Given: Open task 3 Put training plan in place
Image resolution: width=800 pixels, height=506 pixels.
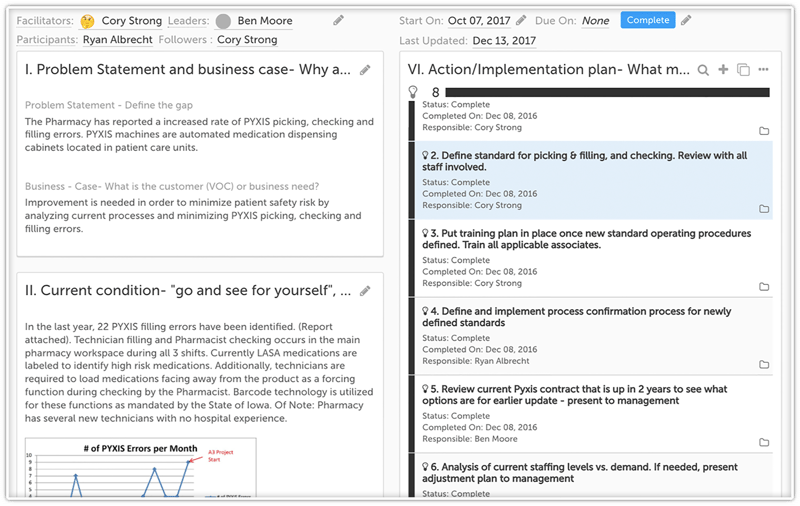Looking at the screenshot, I should click(587, 239).
